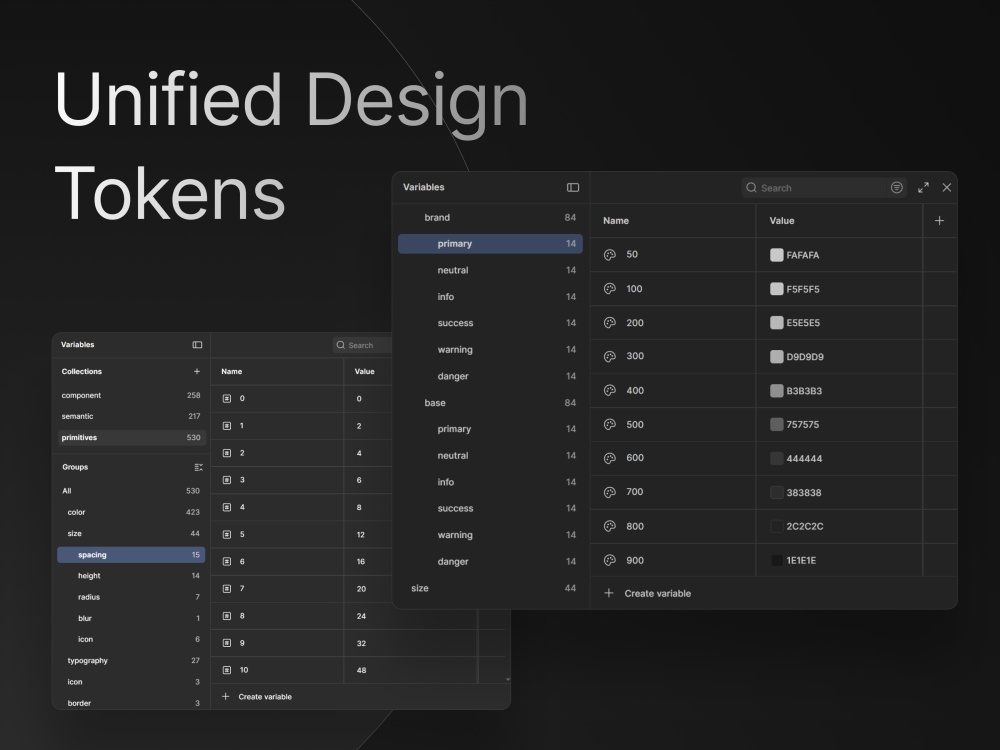This screenshot has height=750, width=1000.
Task: Select brand group with 84 variables
Action: tap(490, 217)
